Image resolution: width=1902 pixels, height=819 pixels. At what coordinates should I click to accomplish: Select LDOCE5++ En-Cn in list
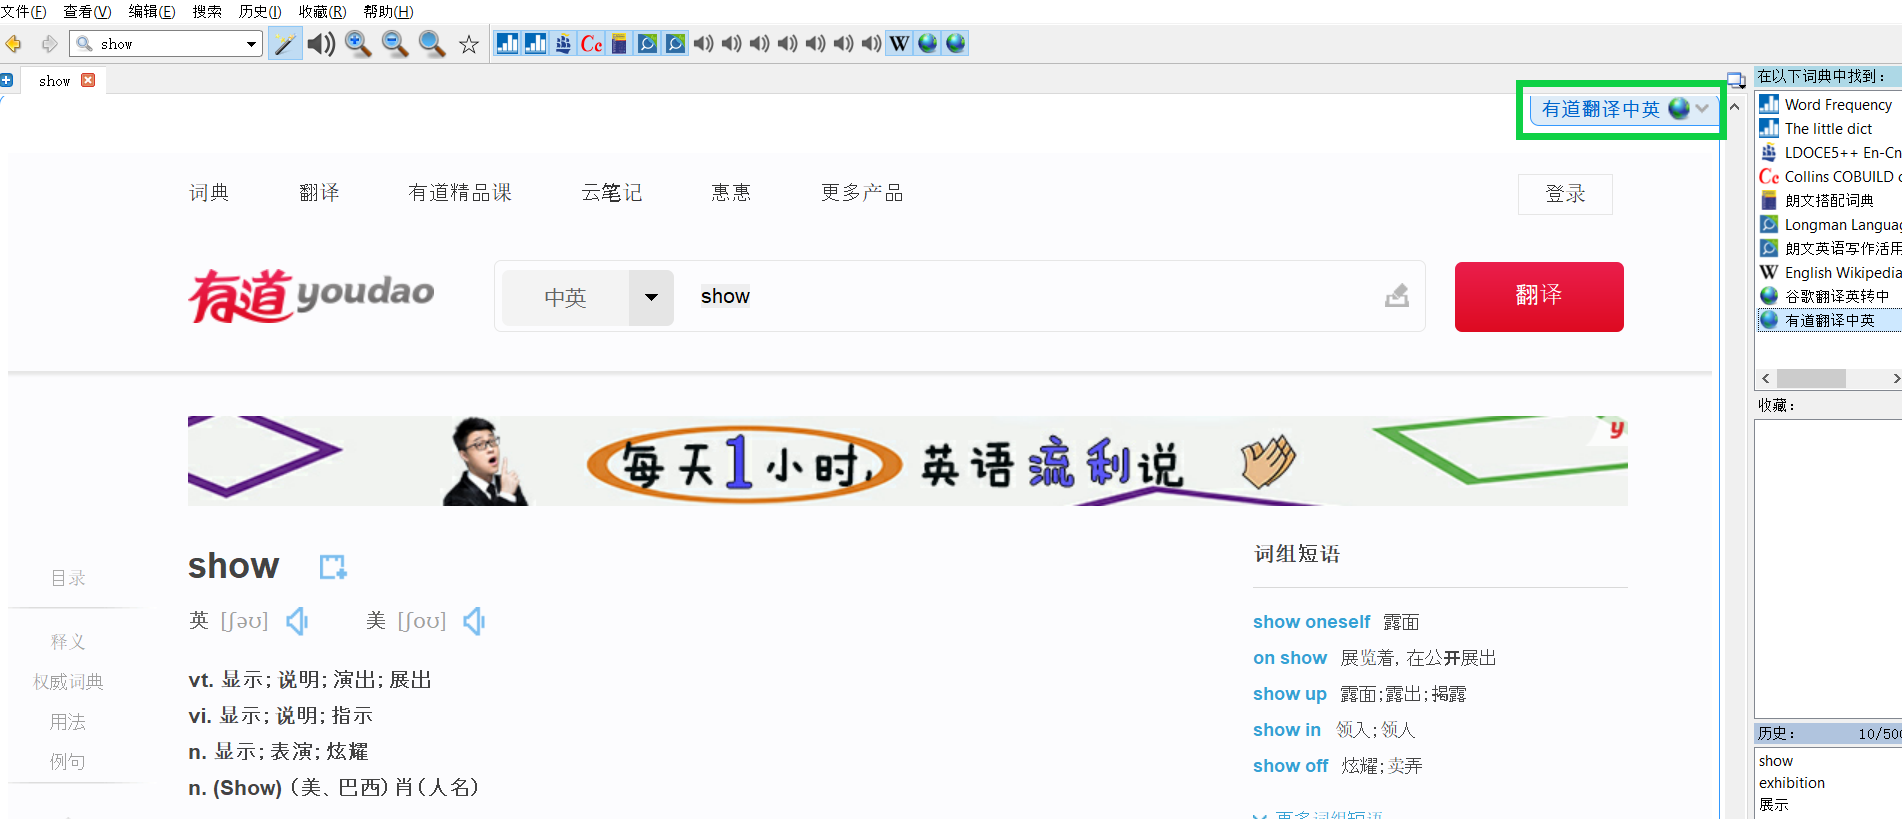tap(1829, 152)
